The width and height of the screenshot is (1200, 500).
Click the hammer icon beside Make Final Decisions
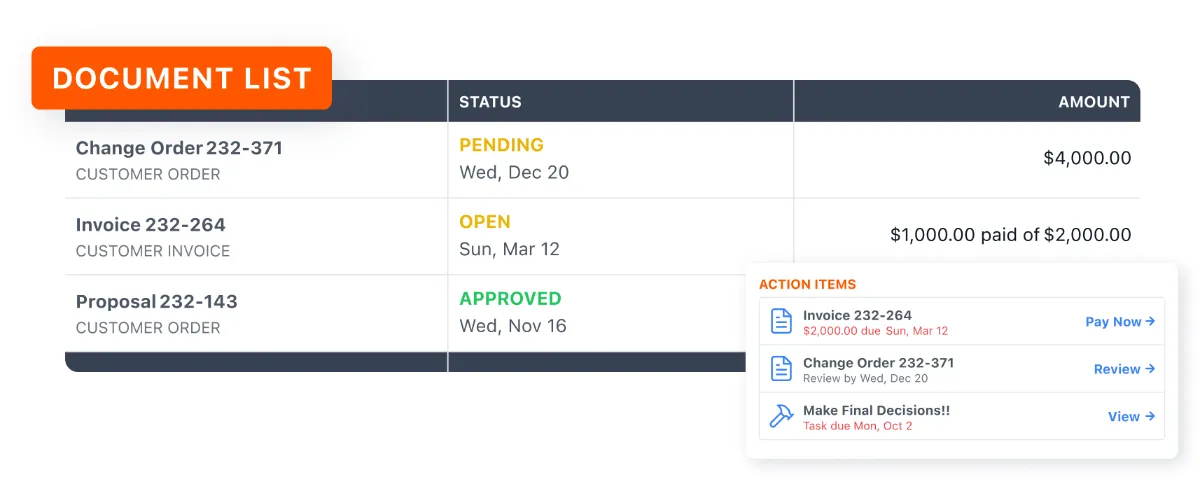[781, 416]
